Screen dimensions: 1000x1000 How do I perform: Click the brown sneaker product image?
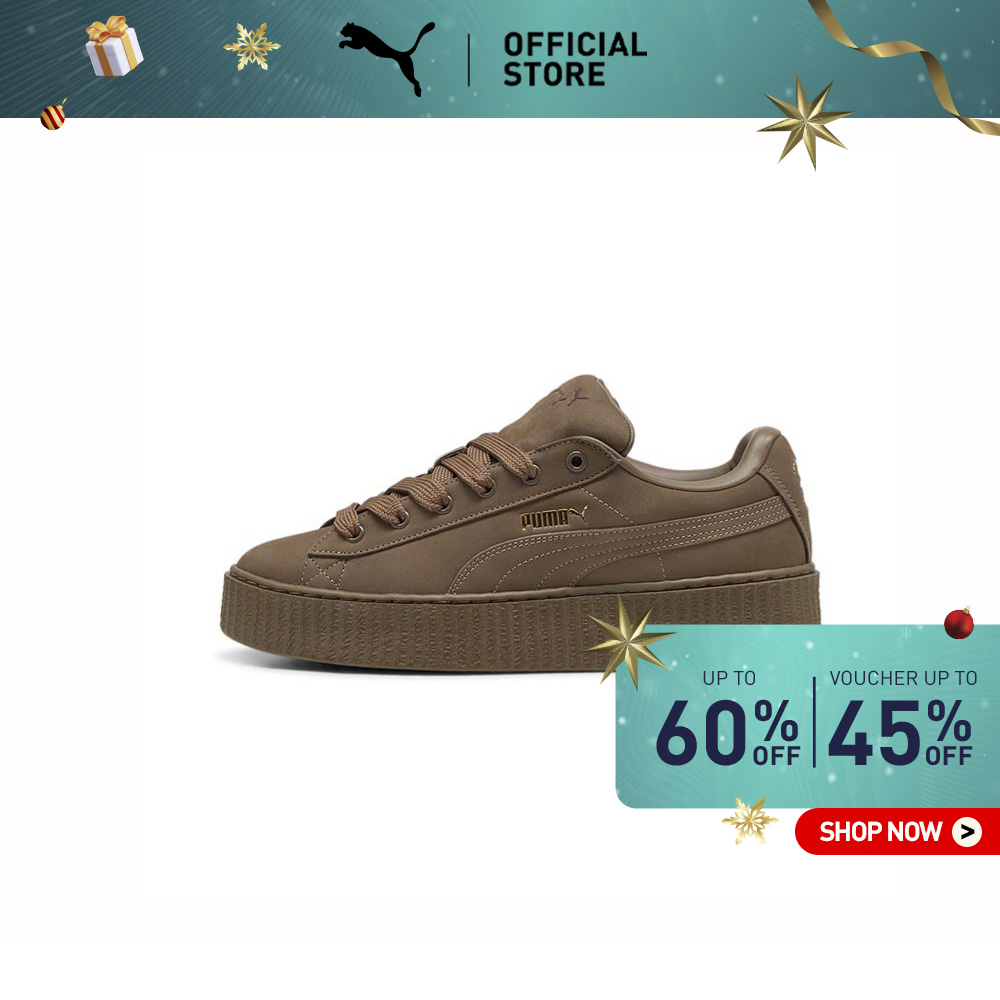pyautogui.click(x=520, y=523)
